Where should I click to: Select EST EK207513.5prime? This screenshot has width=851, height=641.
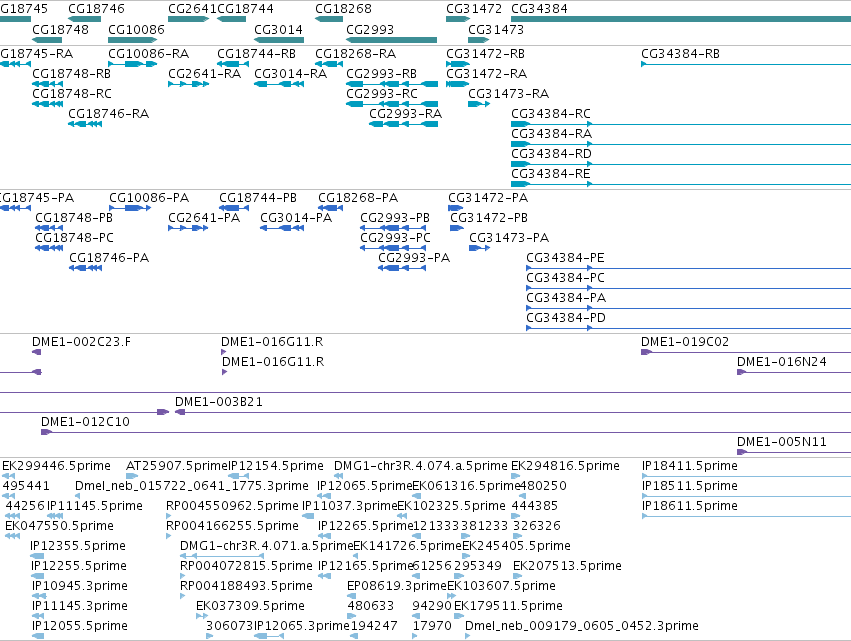click(517, 576)
